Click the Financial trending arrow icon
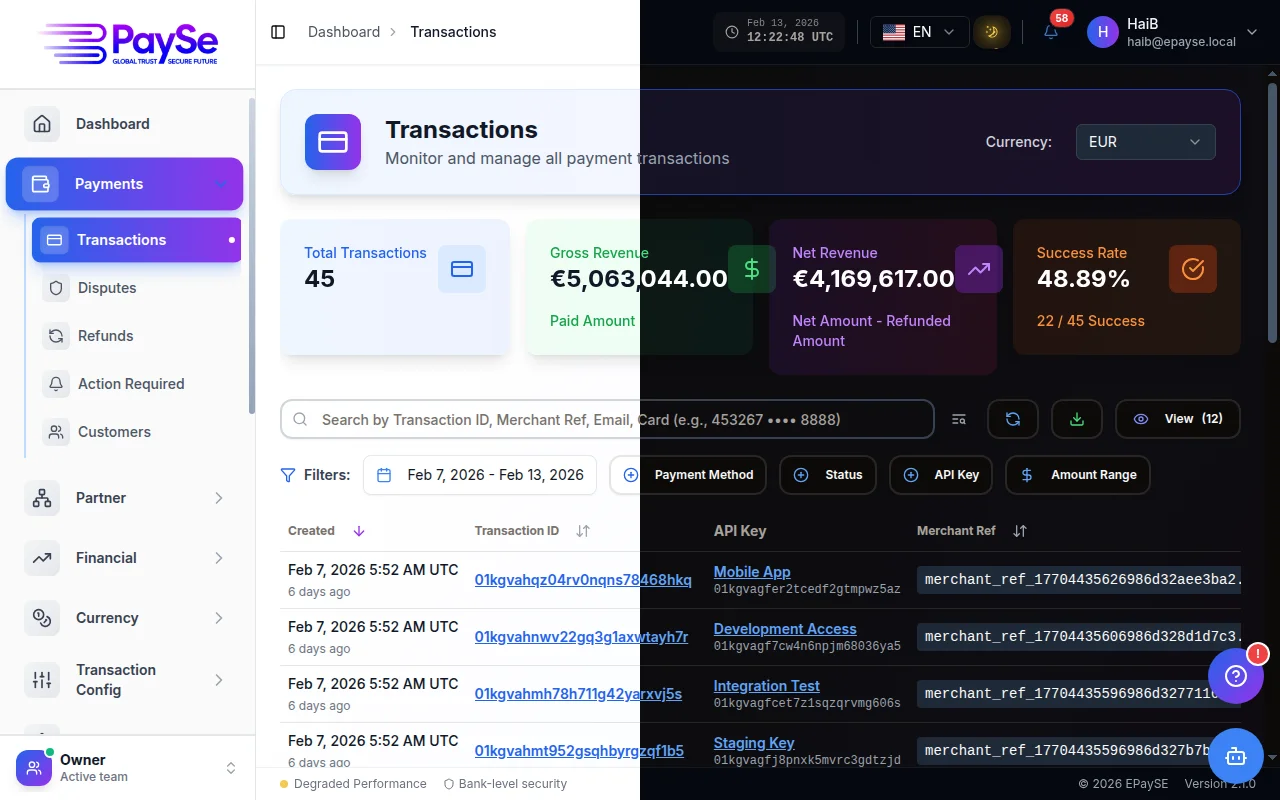Viewport: 1280px width, 800px height. (x=42, y=558)
